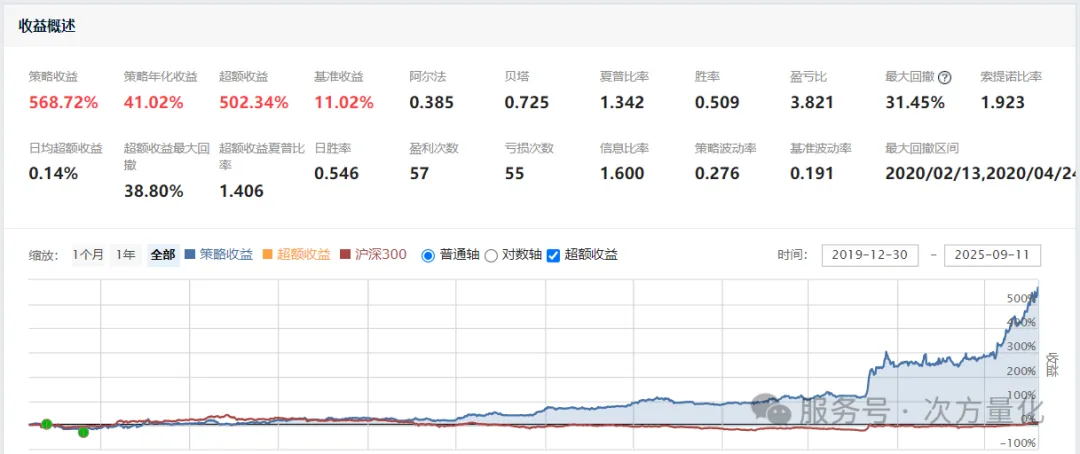Image resolution: width=1080 pixels, height=454 pixels.
Task: Toggle the orange 超额收益 legend series
Action: point(300,255)
